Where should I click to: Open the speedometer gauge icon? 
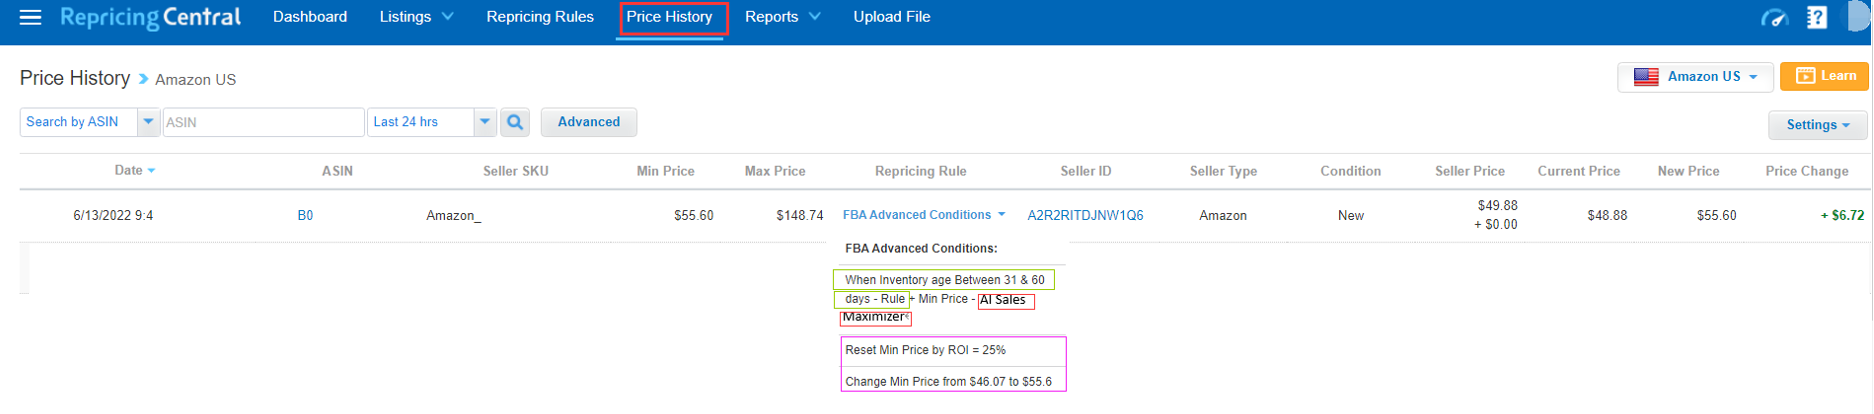[x=1774, y=18]
